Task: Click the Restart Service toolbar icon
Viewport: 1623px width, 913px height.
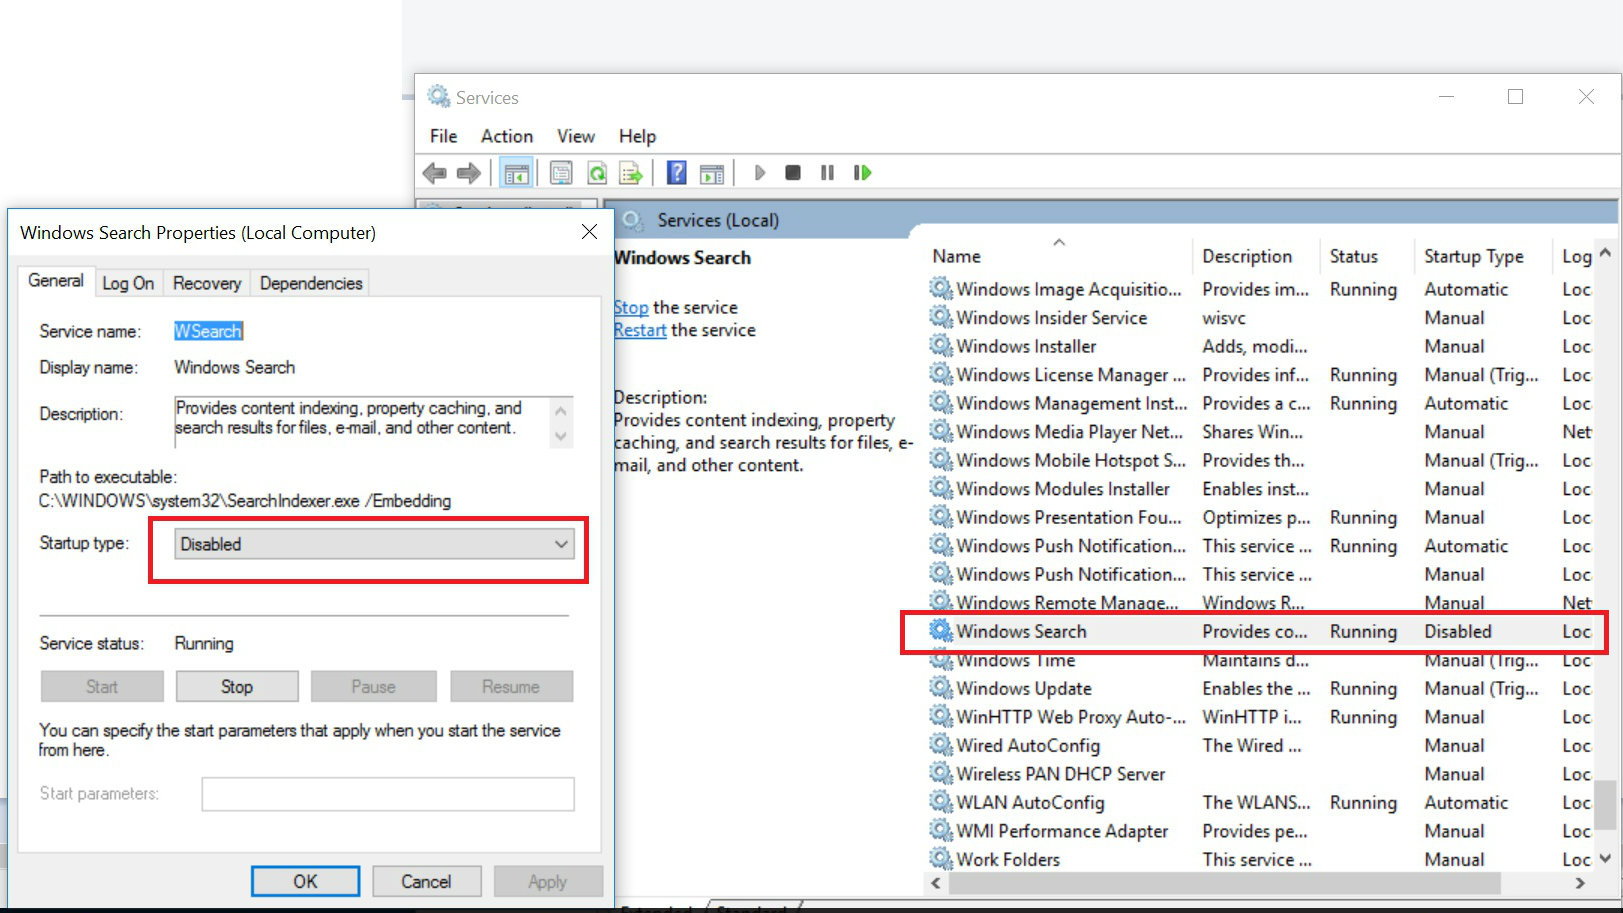Action: [x=862, y=173]
